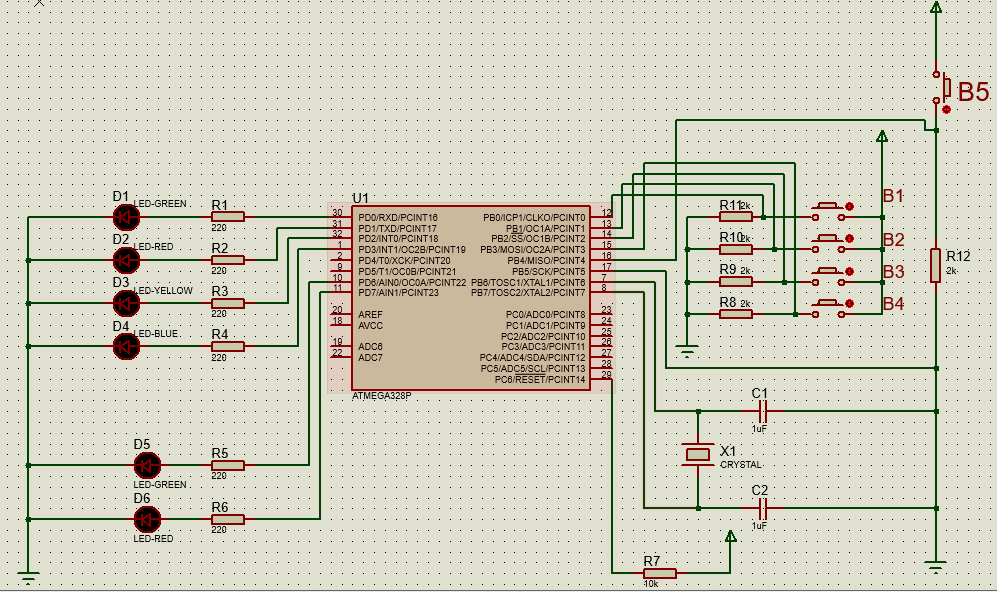
Task: Click the AVCC pin label
Action: (x=370, y=326)
